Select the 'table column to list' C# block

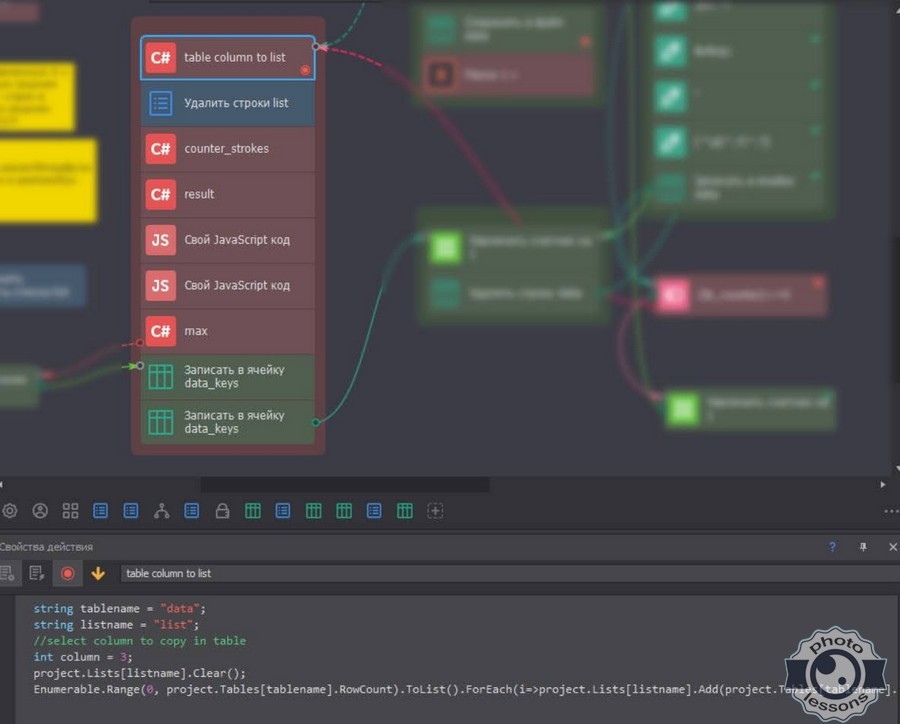pos(228,58)
